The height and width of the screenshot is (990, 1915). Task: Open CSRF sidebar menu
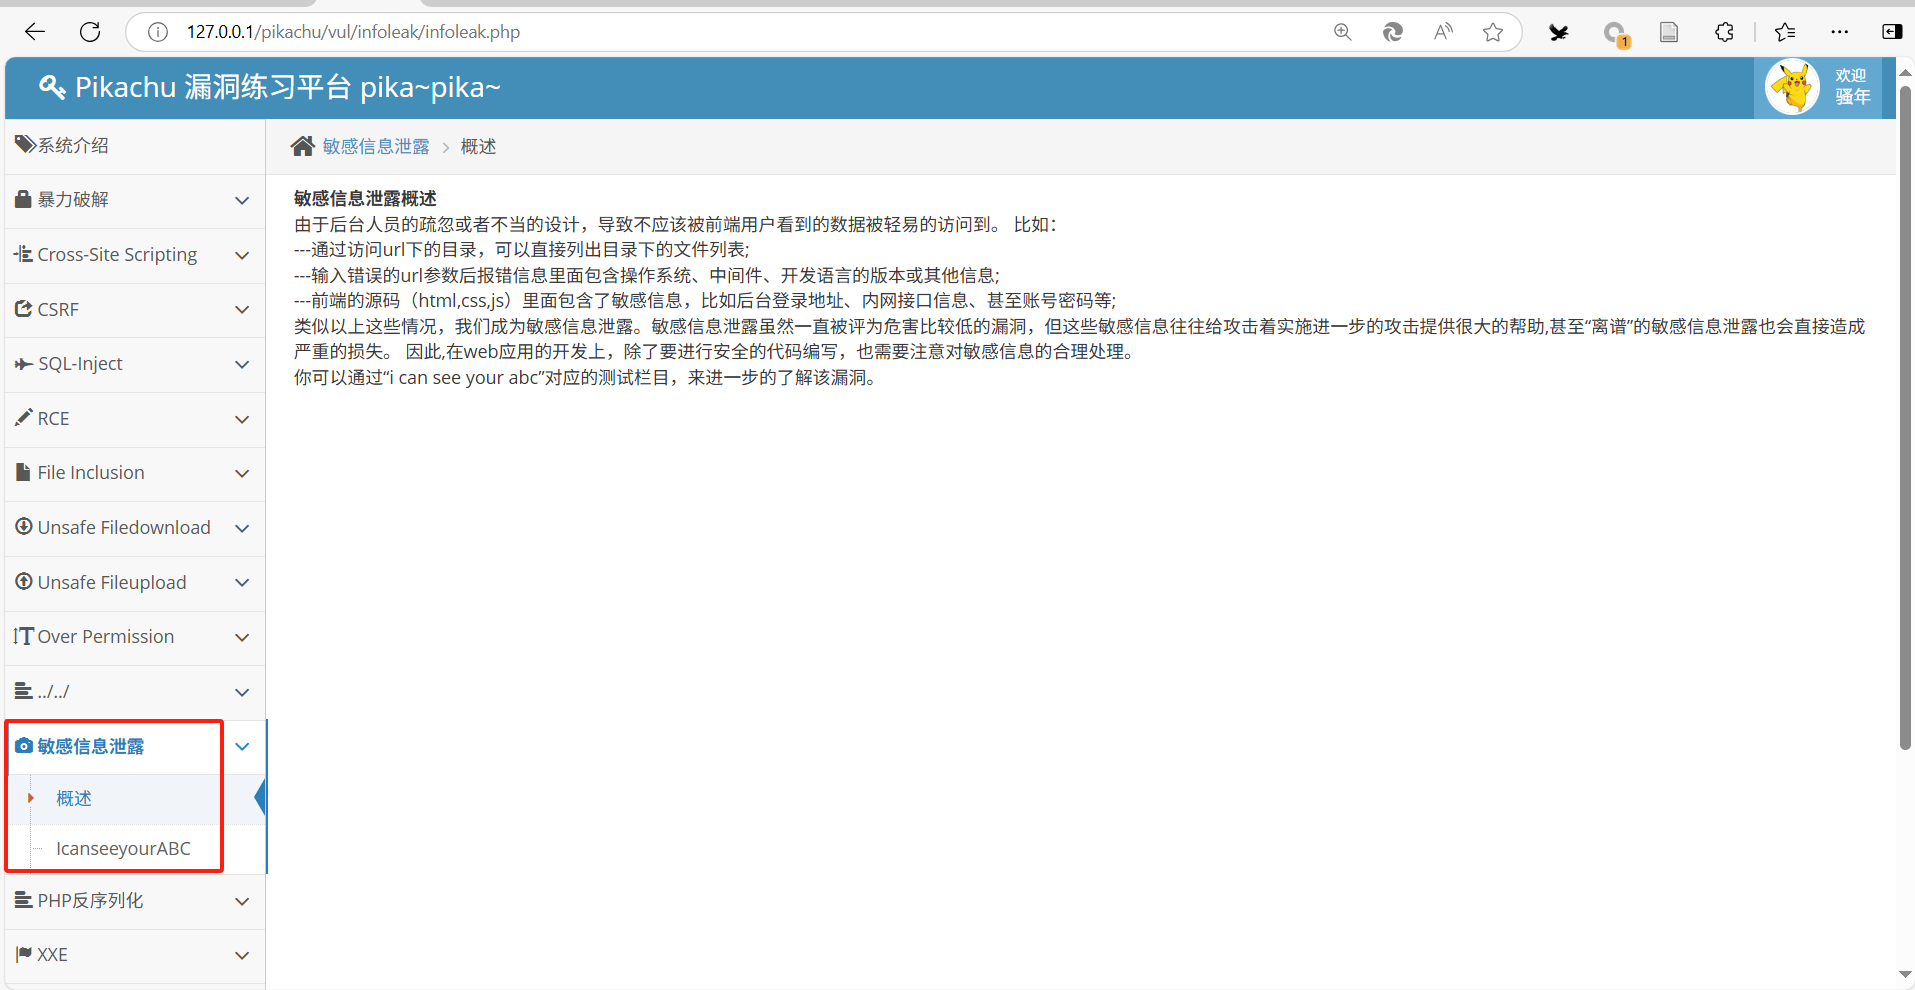pyautogui.click(x=135, y=310)
